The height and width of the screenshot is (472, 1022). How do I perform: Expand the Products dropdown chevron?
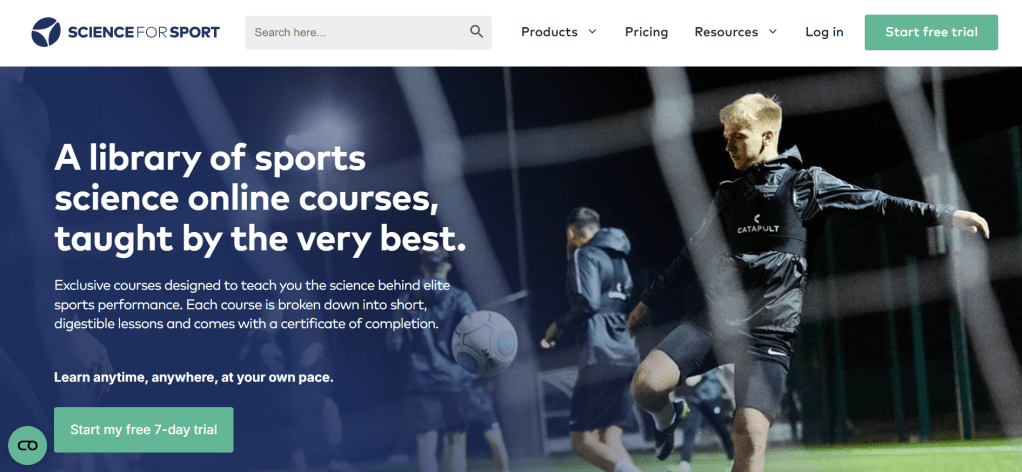pyautogui.click(x=592, y=32)
